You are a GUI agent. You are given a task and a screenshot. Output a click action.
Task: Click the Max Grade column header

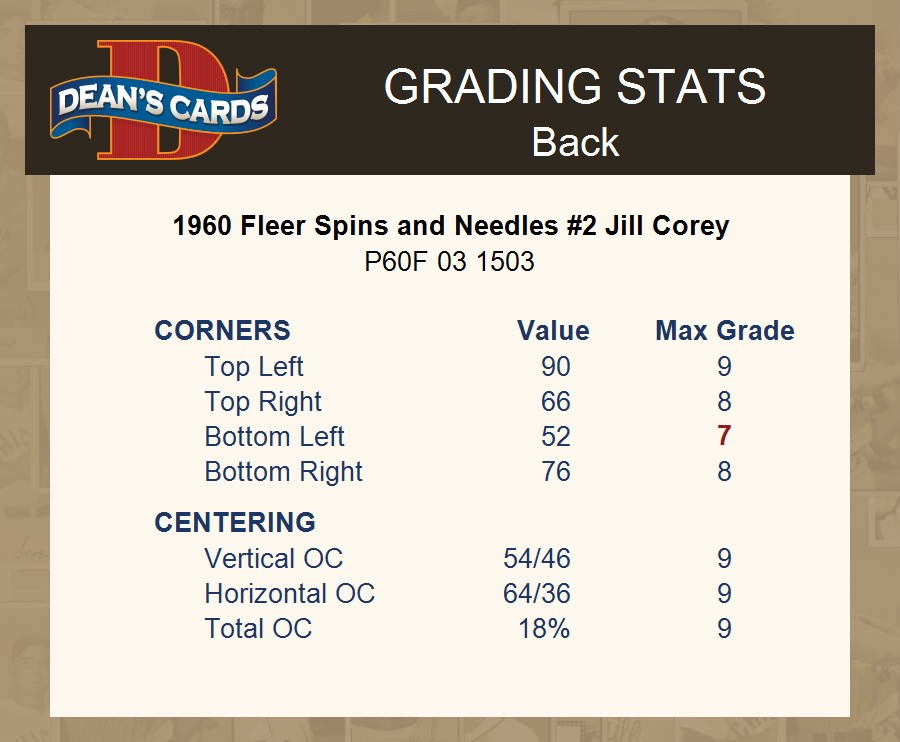point(724,331)
